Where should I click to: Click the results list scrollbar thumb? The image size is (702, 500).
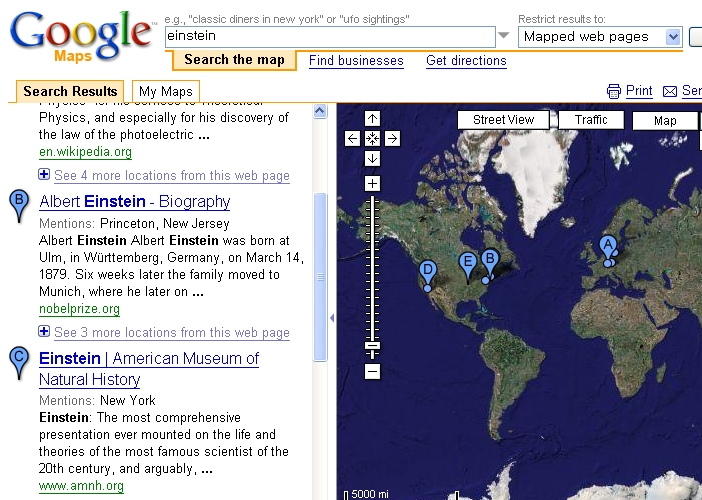[x=320, y=277]
